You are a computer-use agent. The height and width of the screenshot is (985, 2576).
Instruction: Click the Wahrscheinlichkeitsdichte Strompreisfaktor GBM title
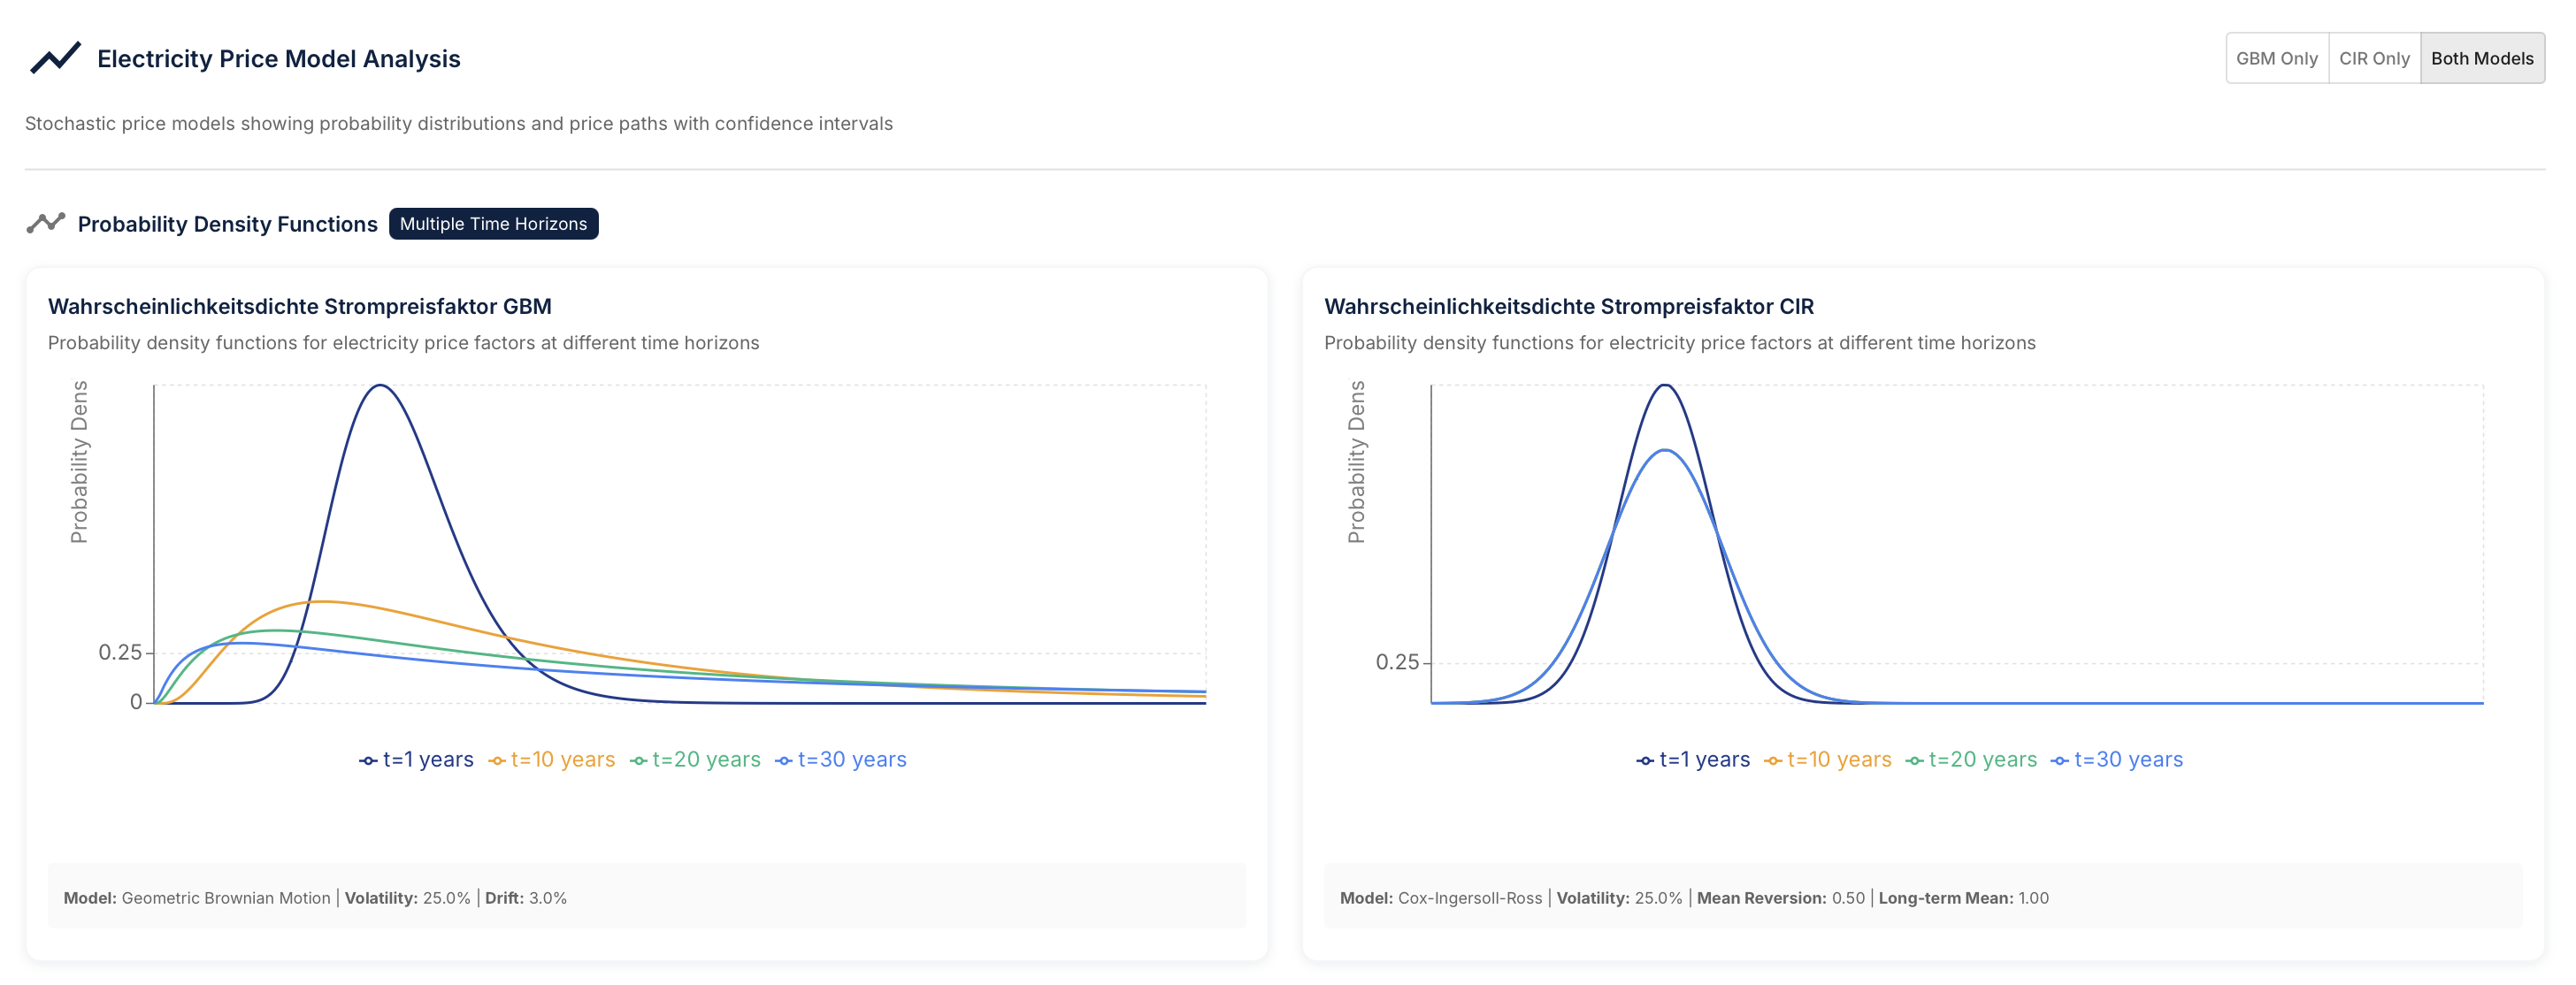click(x=300, y=307)
